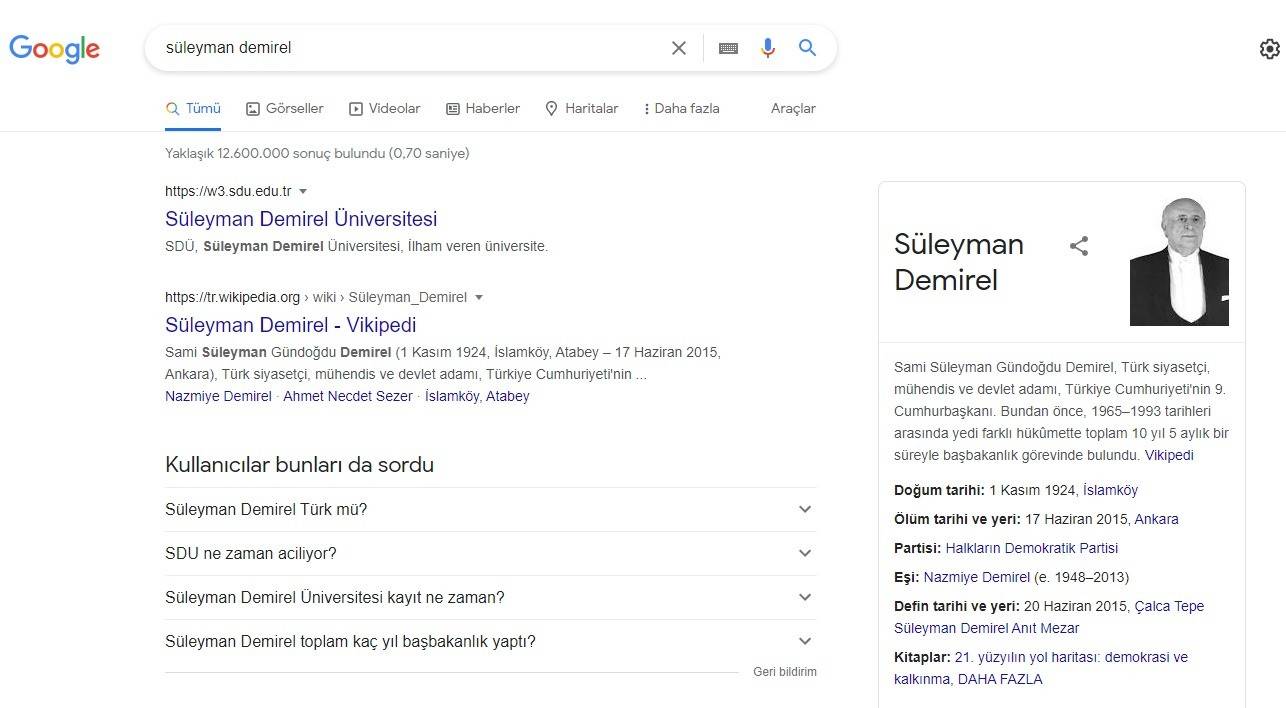1286x708 pixels.
Task: Open dropdown arrow beside w3.sdu.edu.tr URL
Action: (303, 191)
